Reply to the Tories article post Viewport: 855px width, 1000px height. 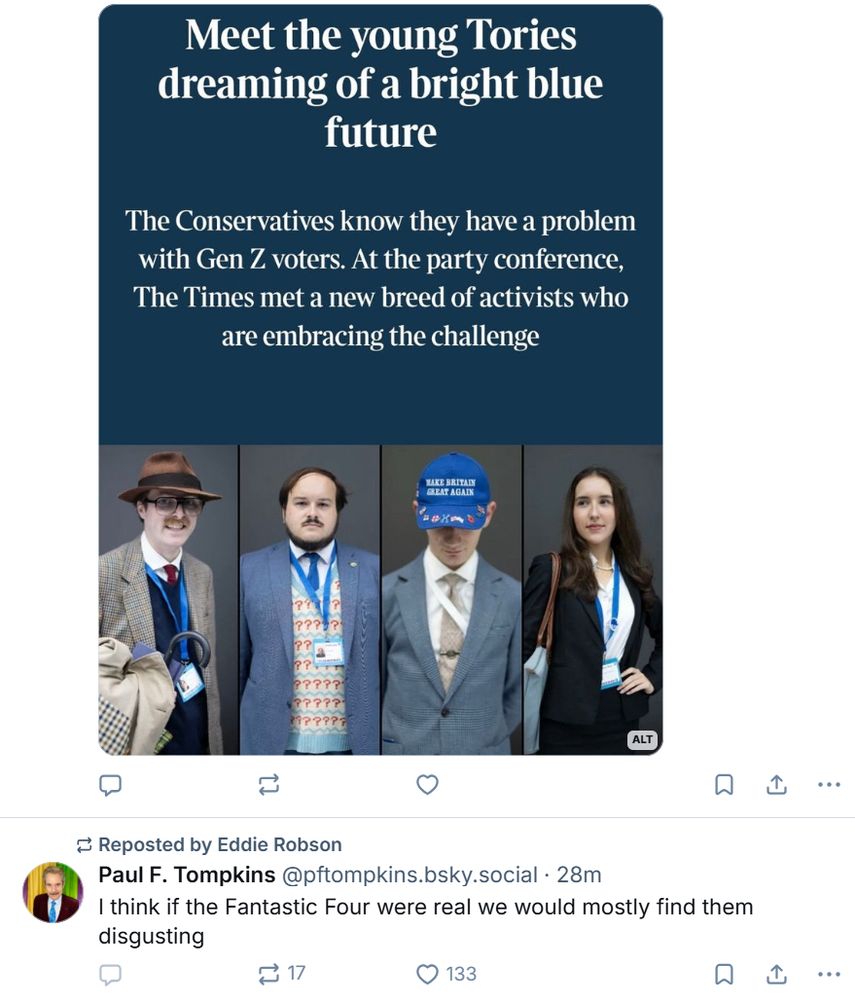[110, 784]
